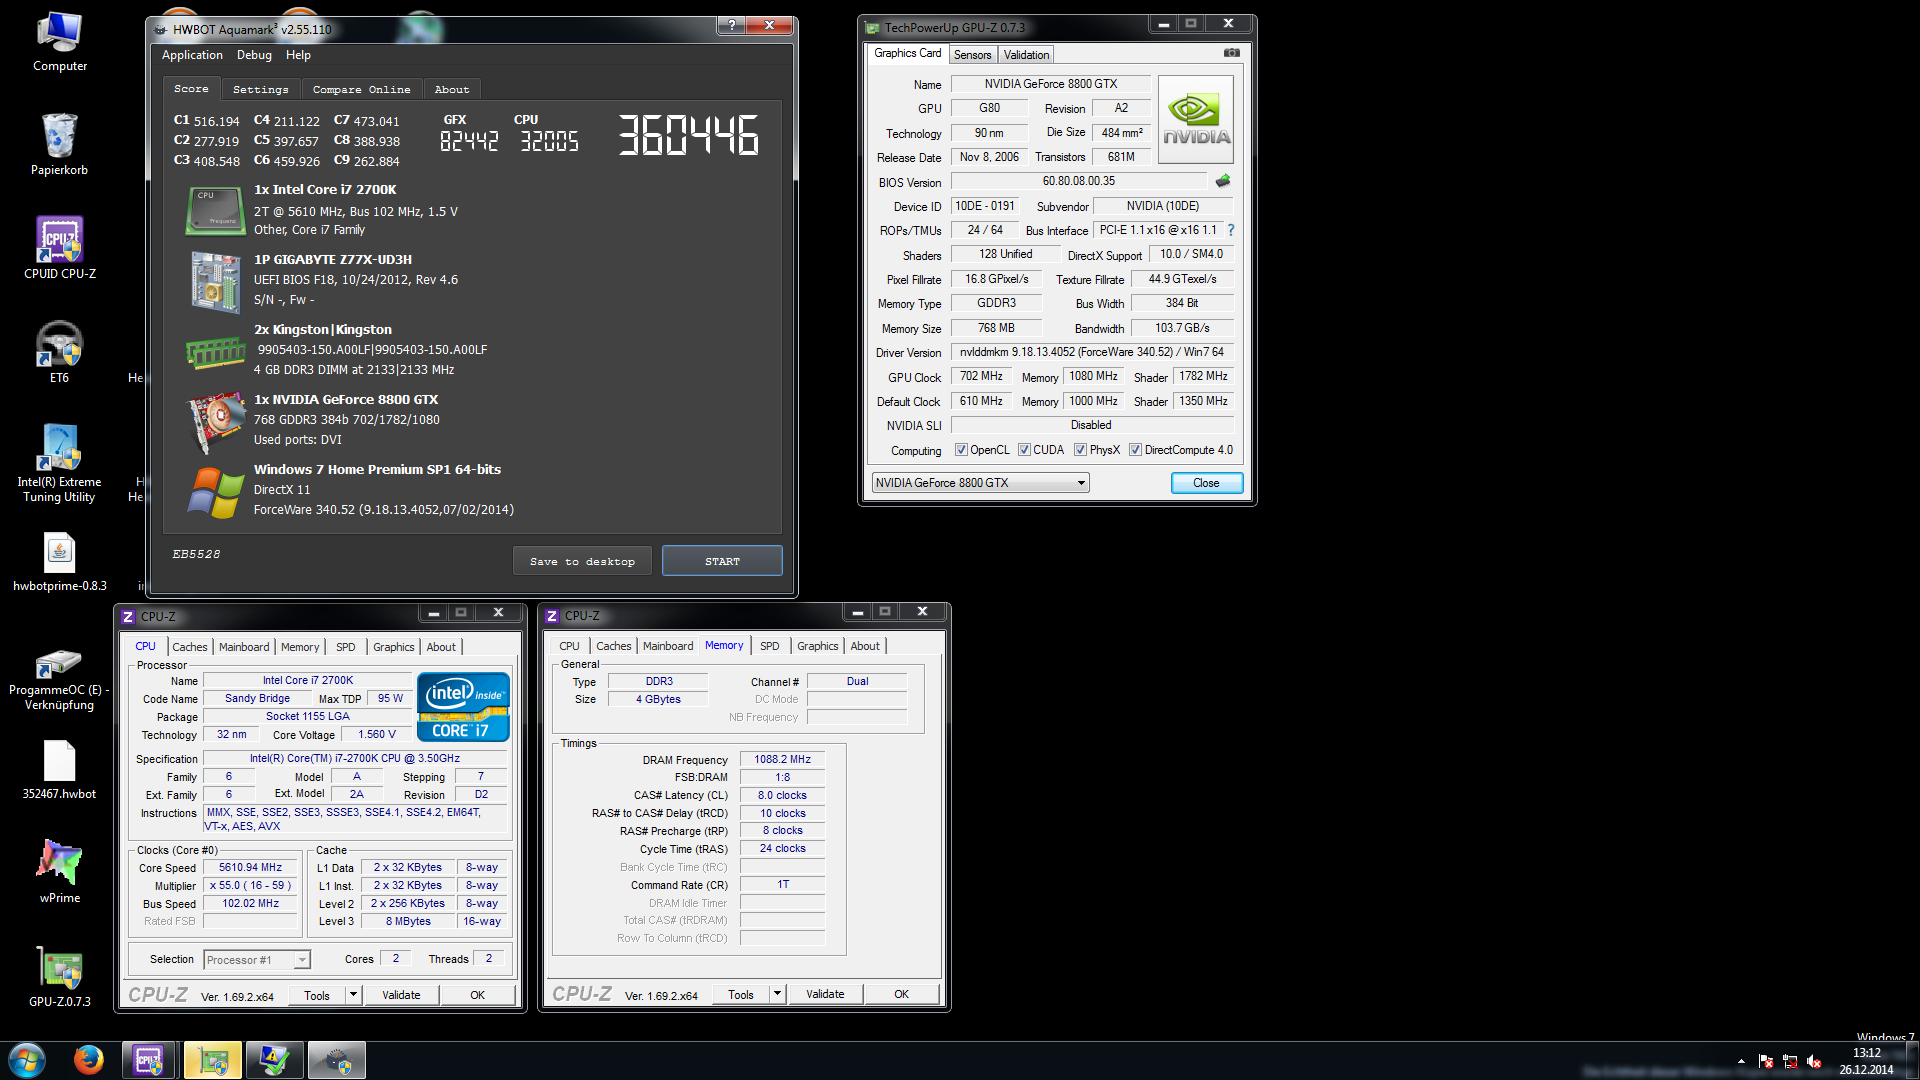
Task: Open Firefox from the taskbar
Action: point(89,1060)
